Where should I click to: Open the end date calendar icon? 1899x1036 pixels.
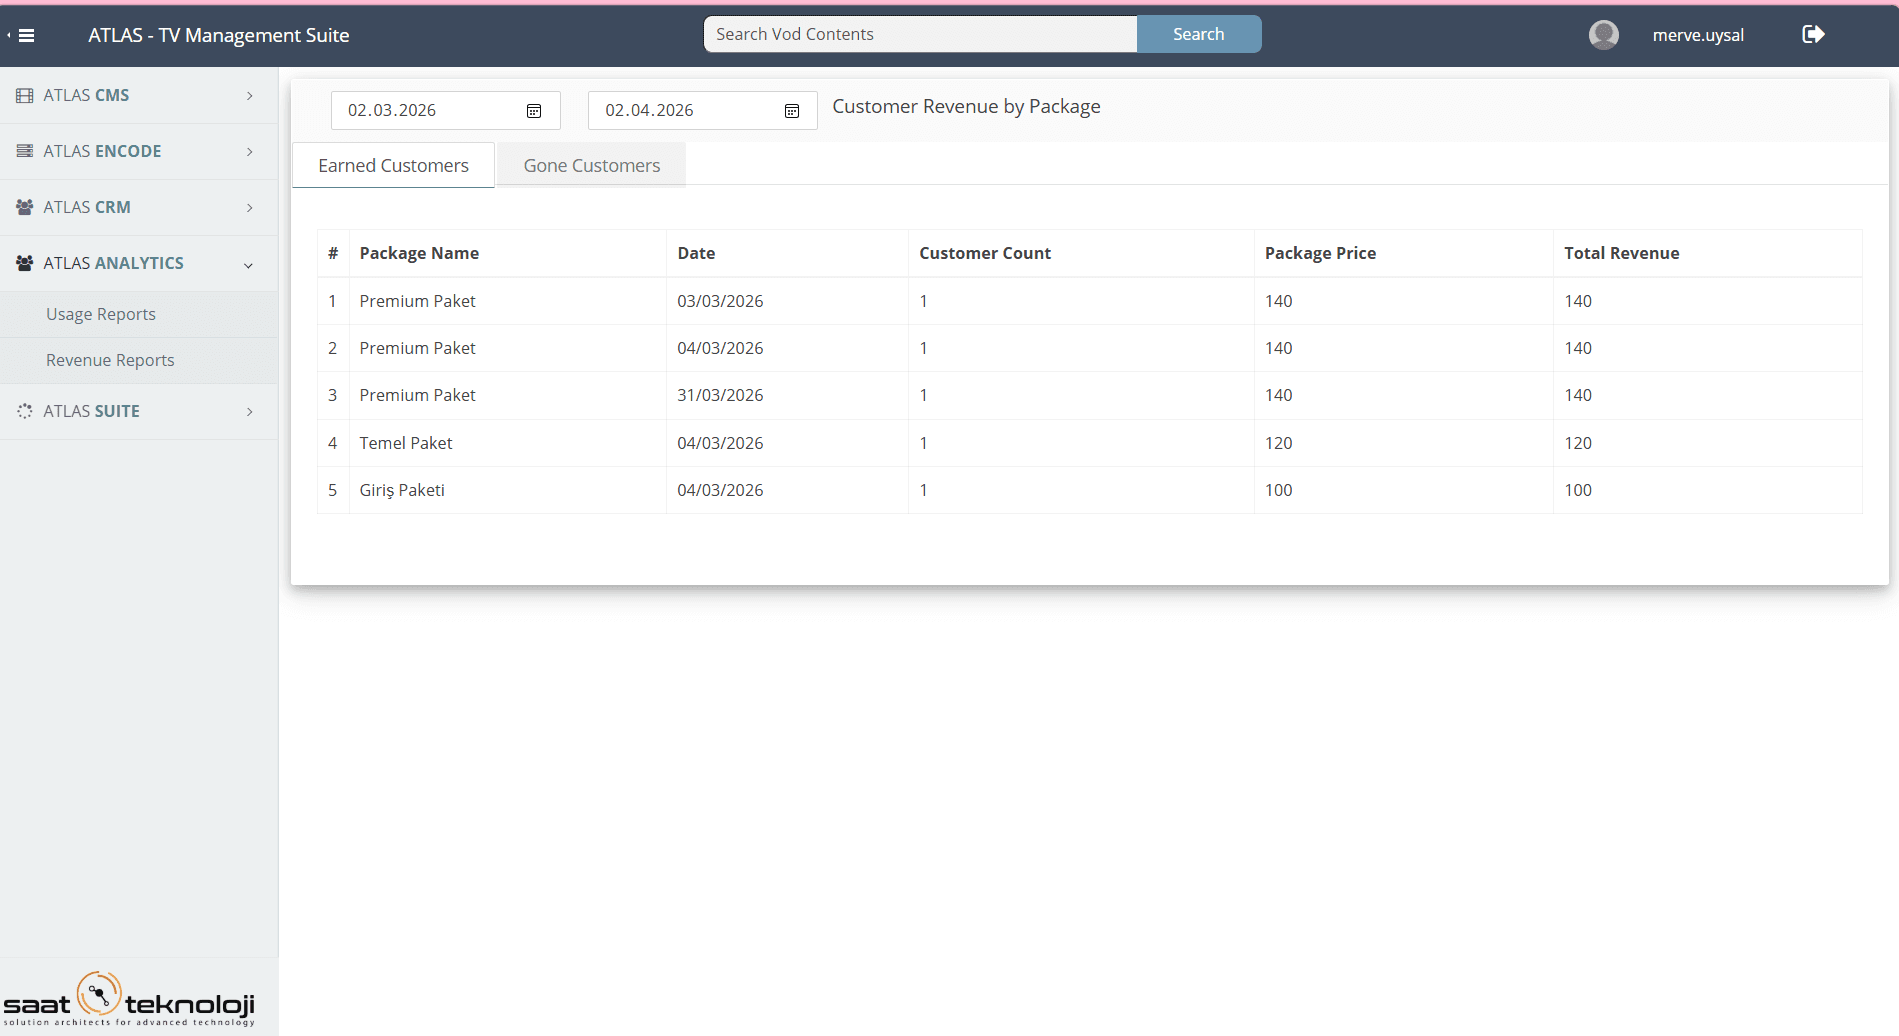tap(791, 110)
